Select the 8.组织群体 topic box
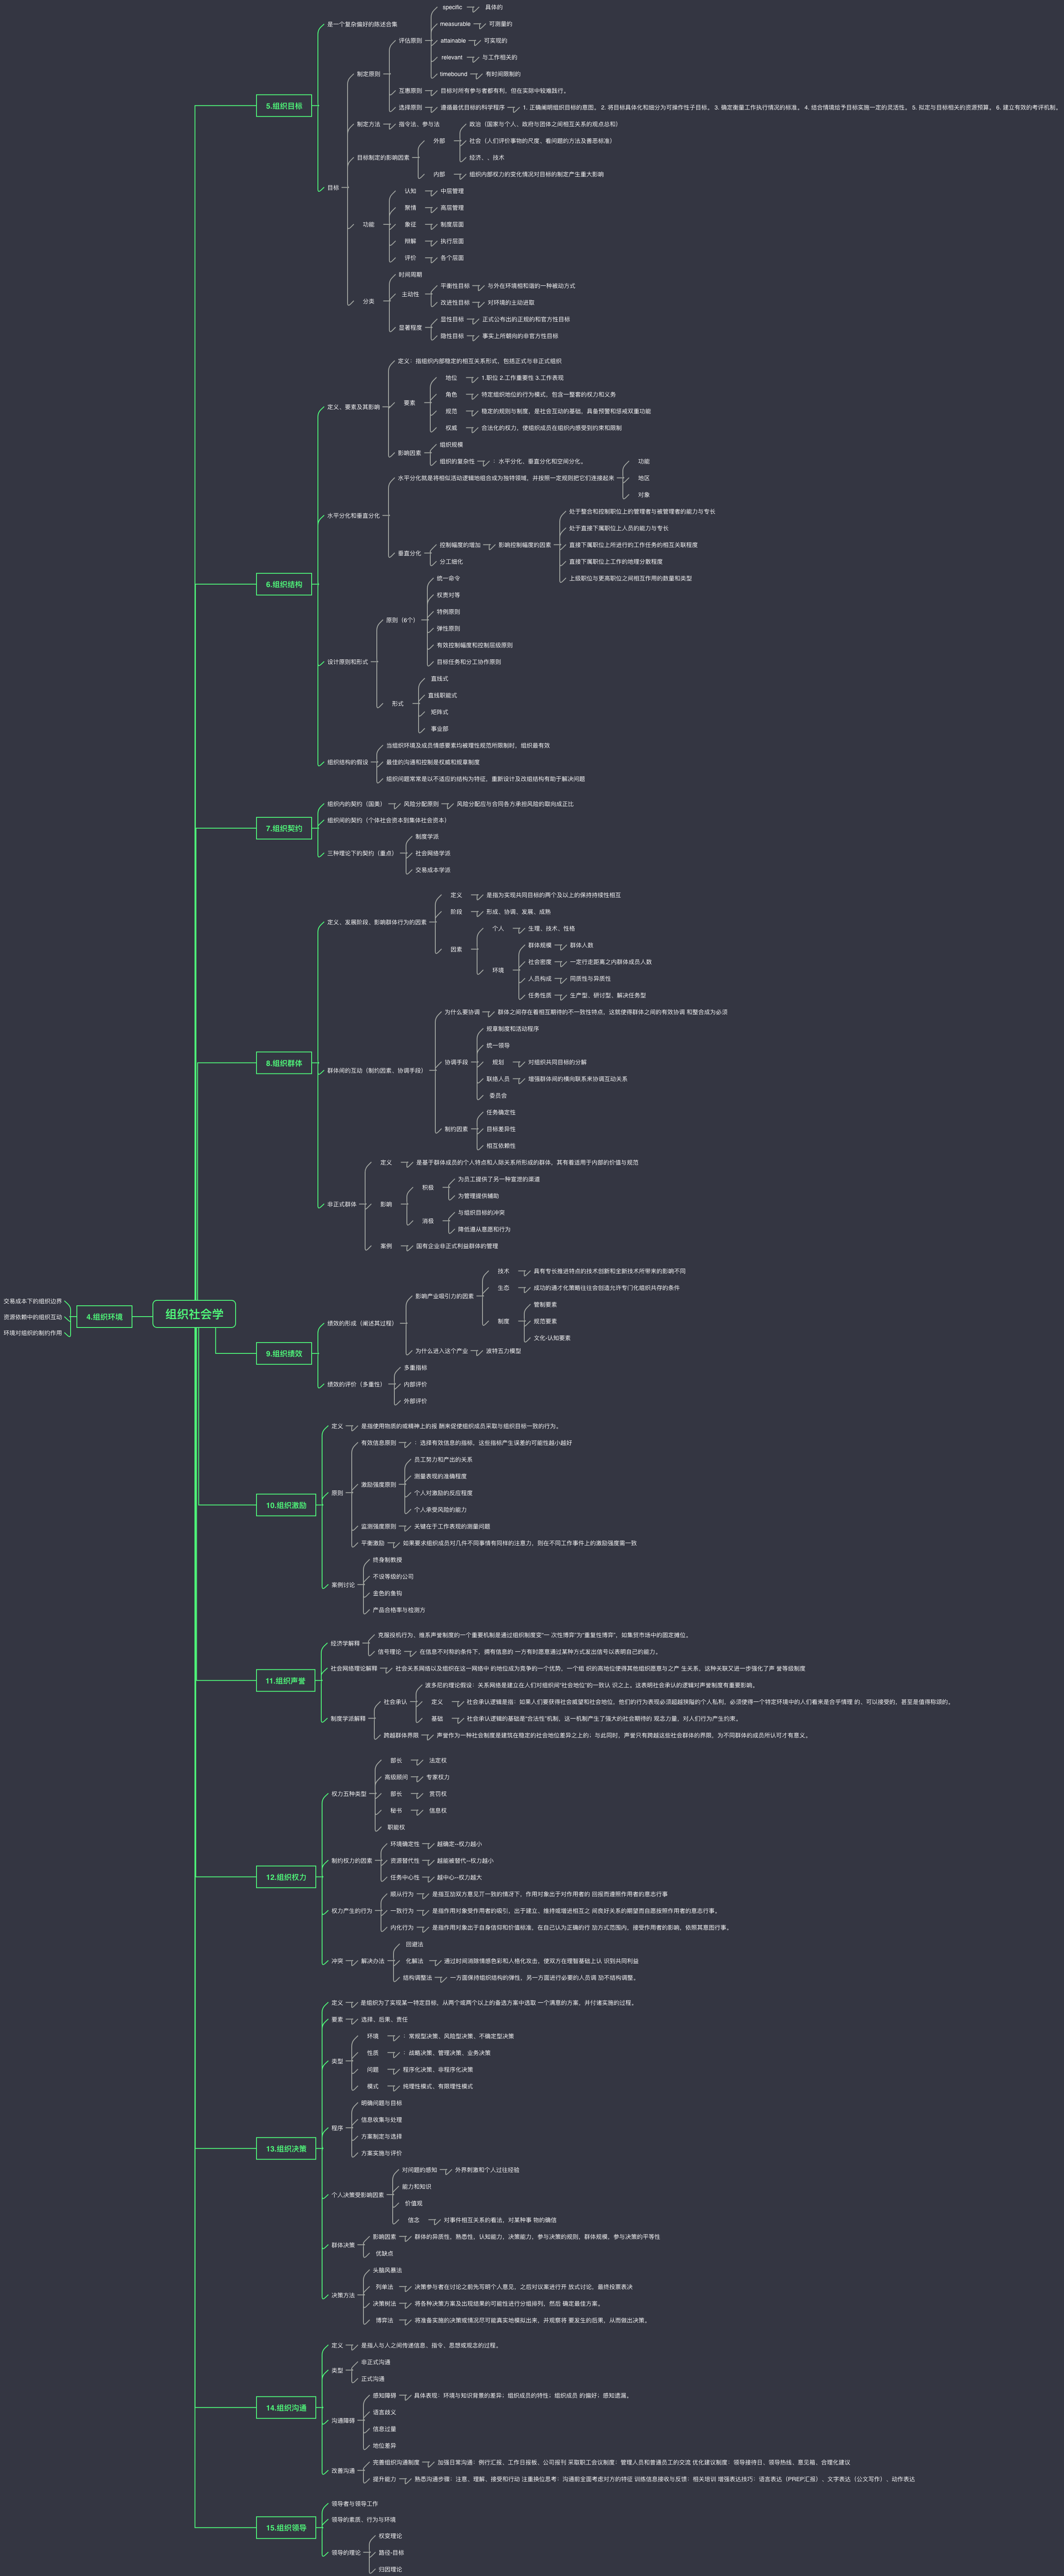1064x2576 pixels. click(x=284, y=1063)
